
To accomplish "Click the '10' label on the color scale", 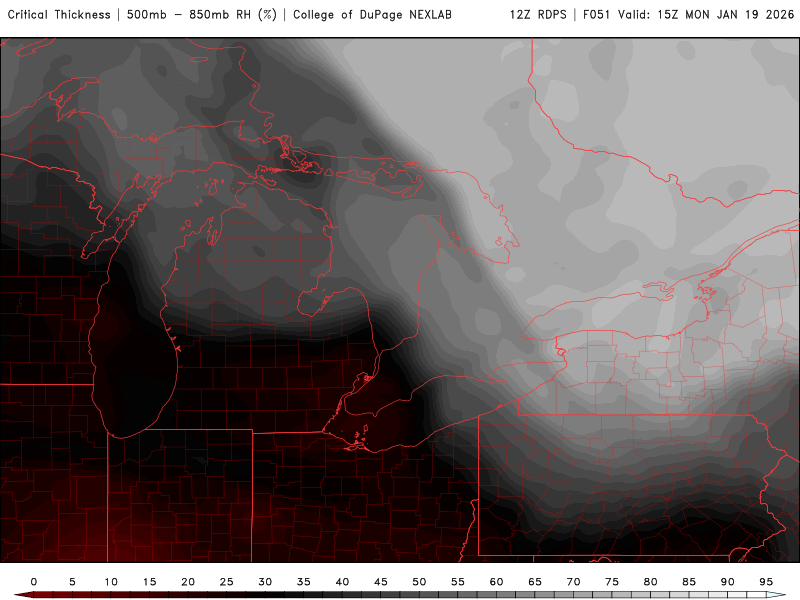I will (x=111, y=582).
